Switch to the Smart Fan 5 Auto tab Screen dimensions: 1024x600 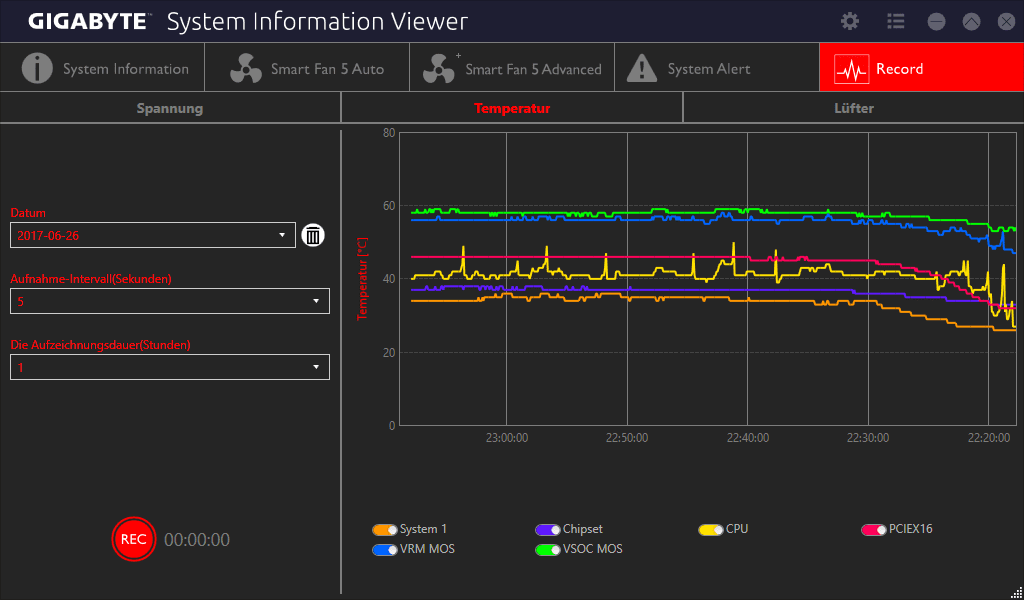(307, 68)
